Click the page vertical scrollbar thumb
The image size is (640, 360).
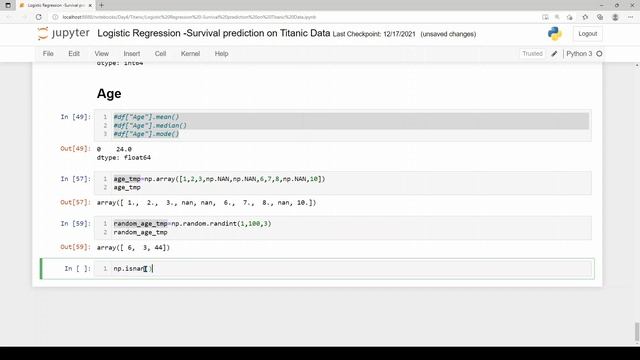(637, 331)
